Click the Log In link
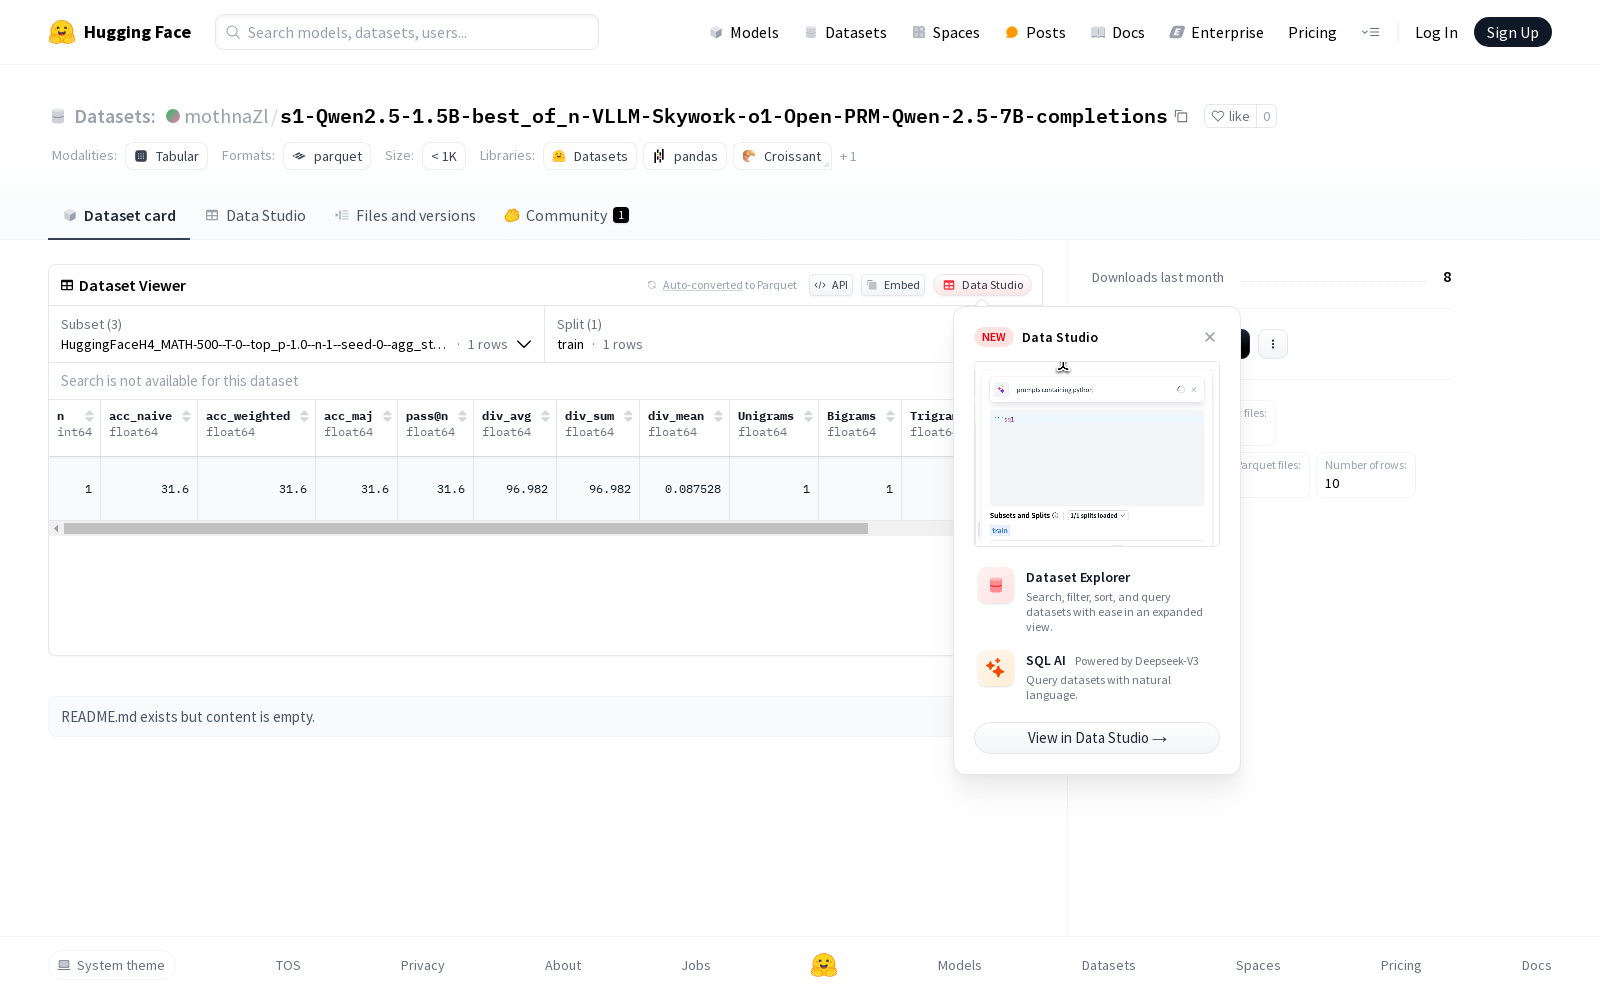1600x1000 pixels. pyautogui.click(x=1436, y=33)
